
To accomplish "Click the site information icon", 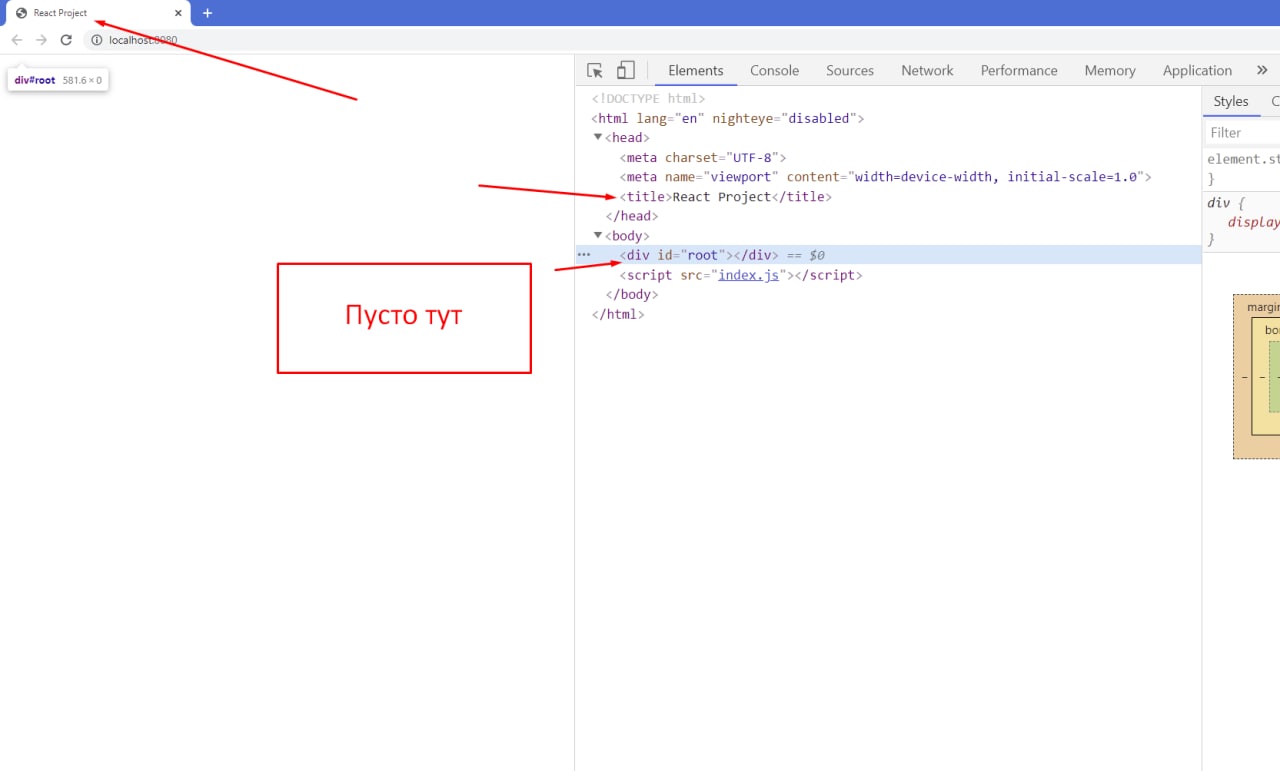I will pos(97,40).
